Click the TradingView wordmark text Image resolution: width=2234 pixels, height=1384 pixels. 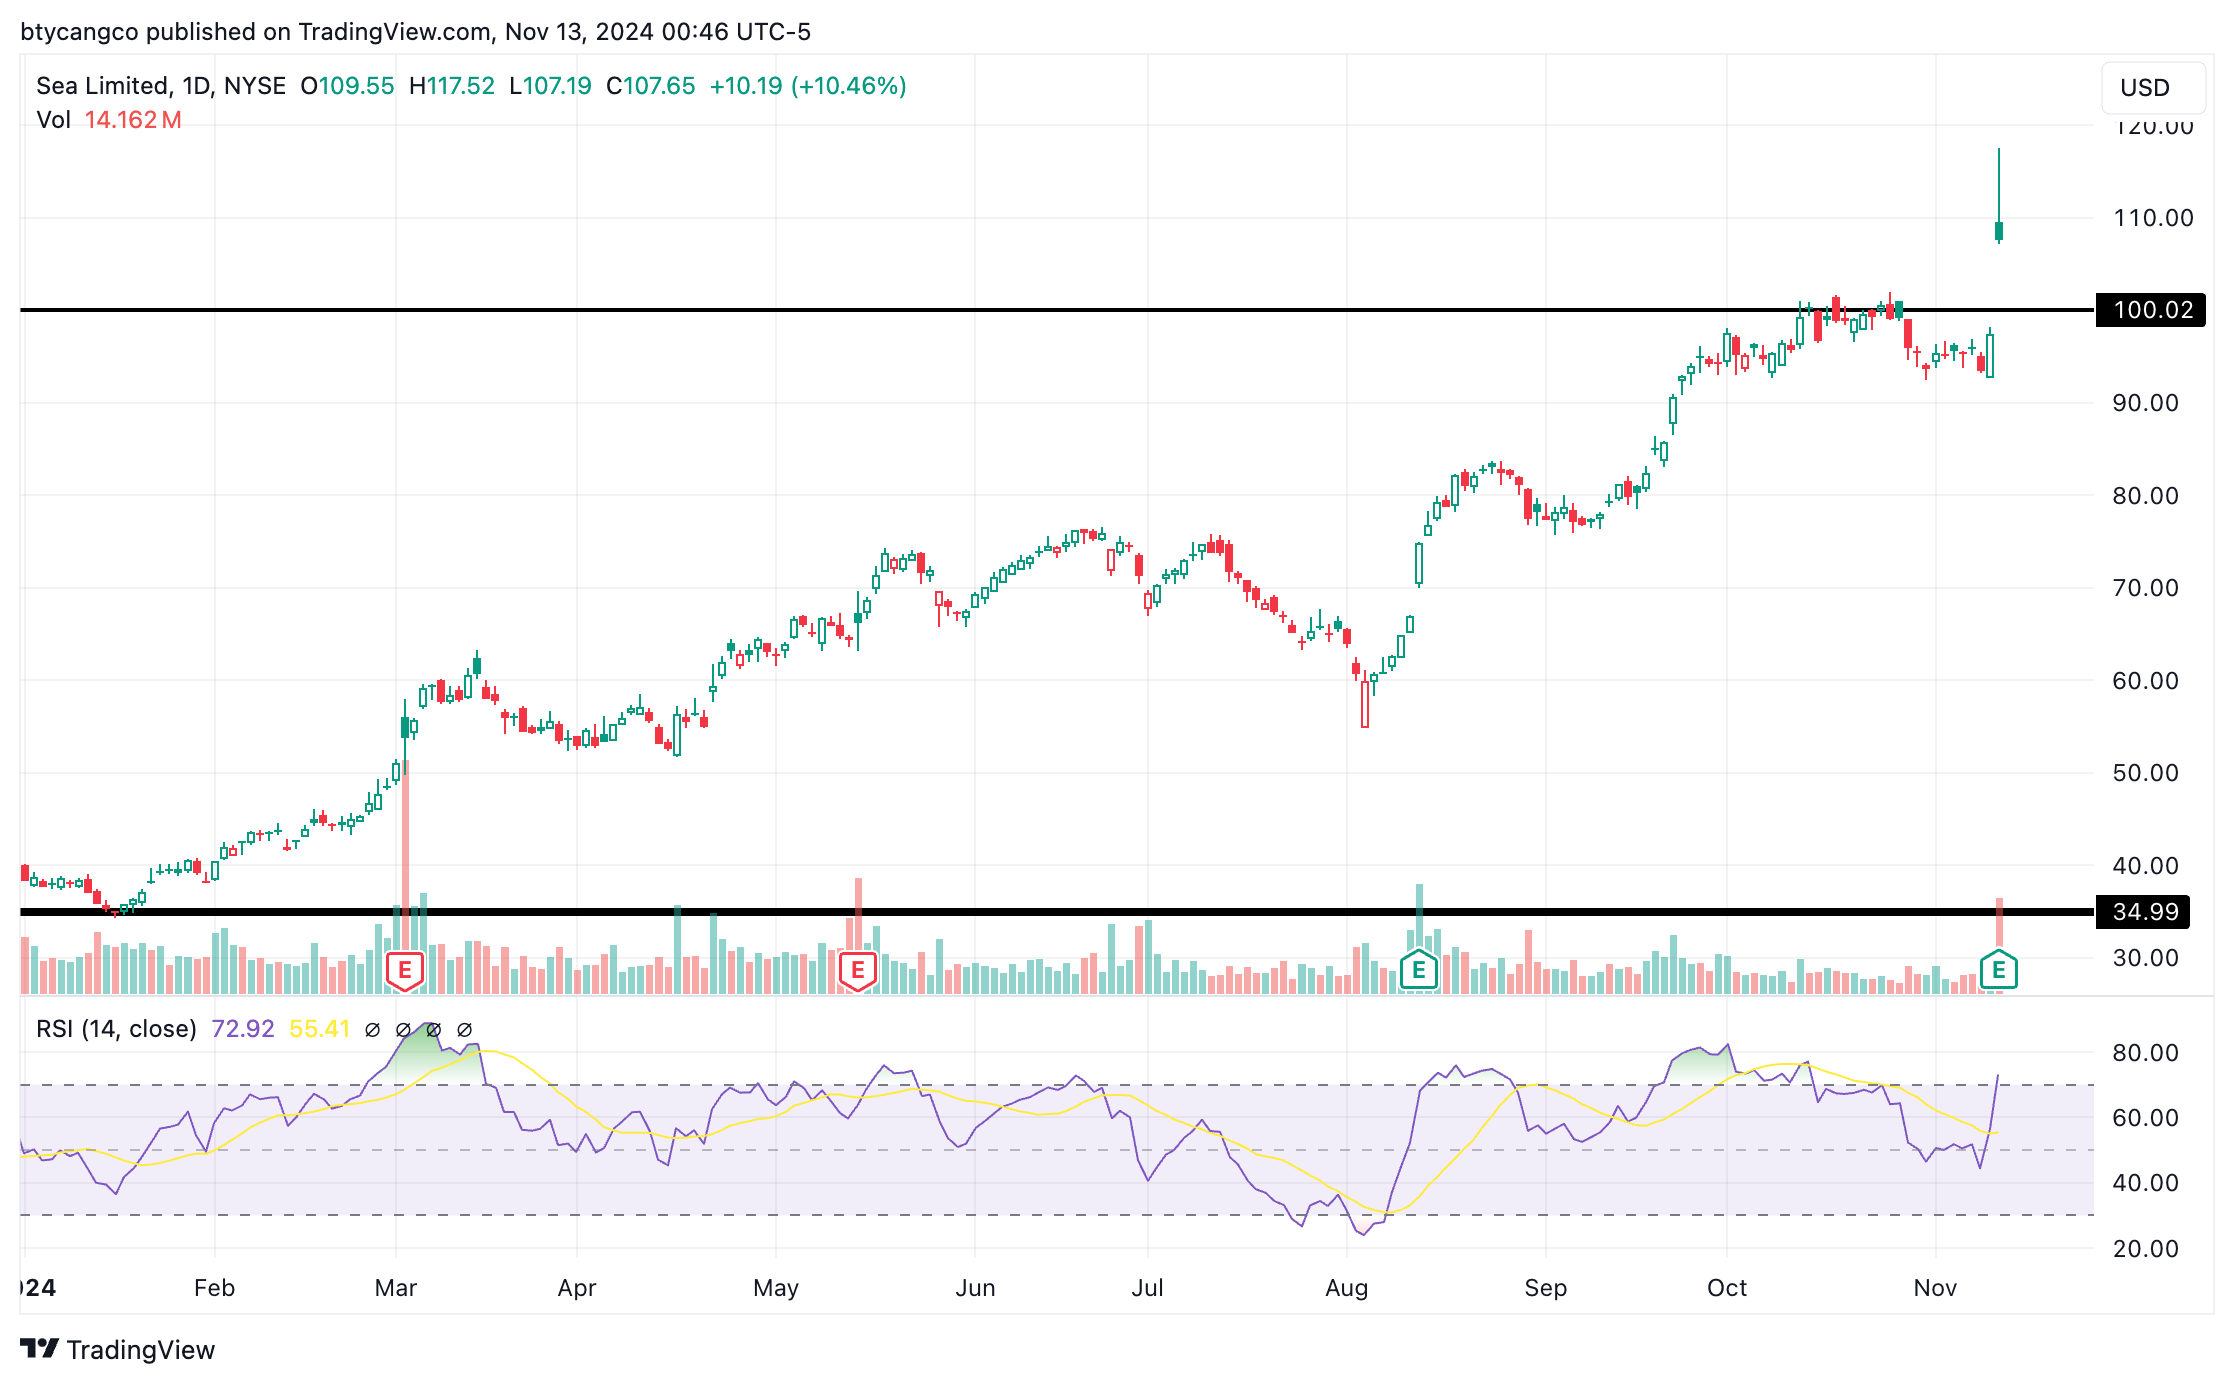(x=141, y=1350)
